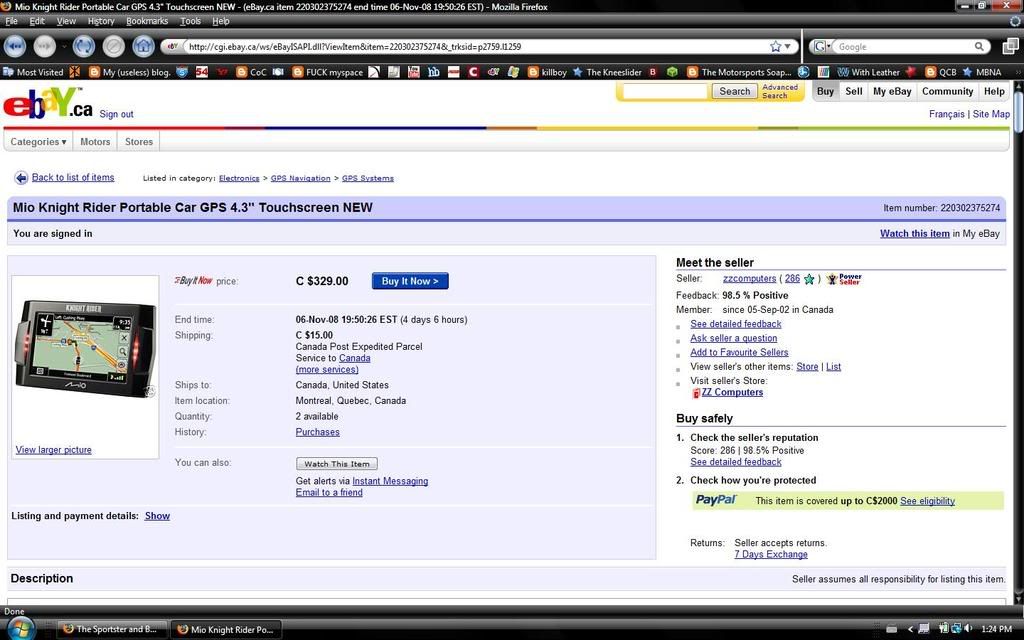Click the Mio GPS product thumbnail
1024x640 pixels.
[86, 349]
